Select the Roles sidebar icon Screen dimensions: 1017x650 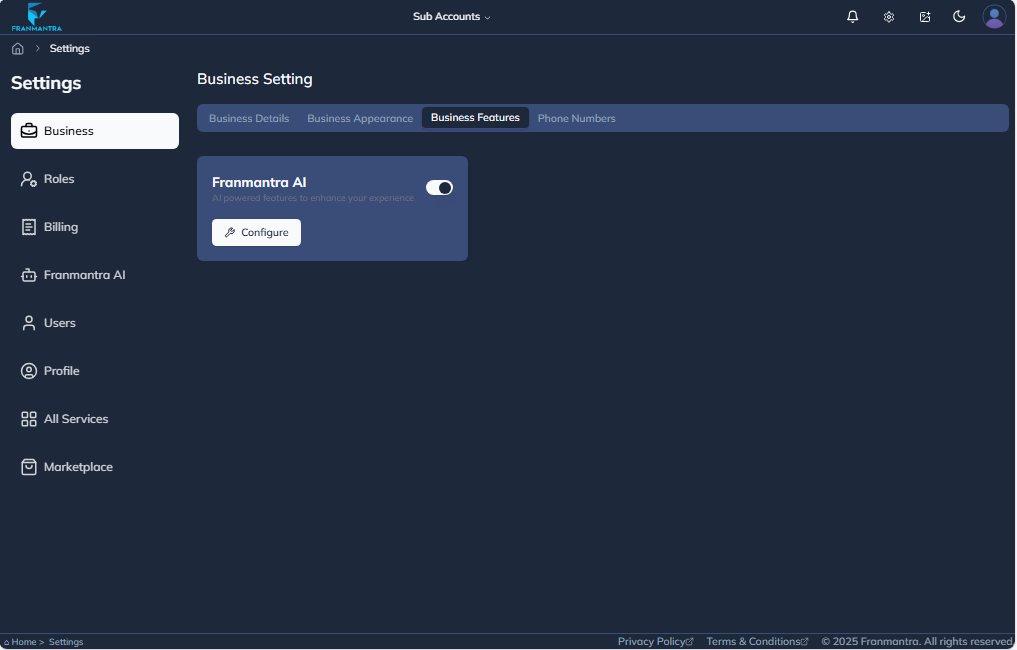[27, 178]
